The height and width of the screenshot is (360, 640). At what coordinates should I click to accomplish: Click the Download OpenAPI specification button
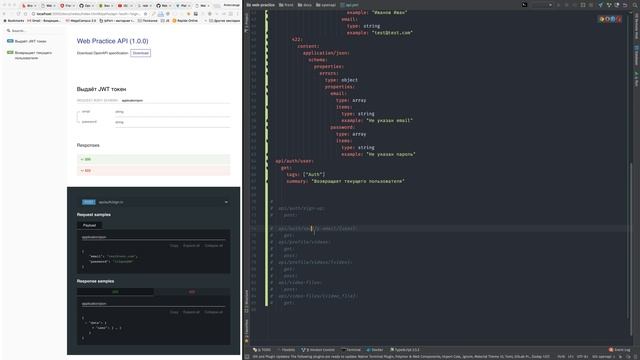click(x=140, y=53)
